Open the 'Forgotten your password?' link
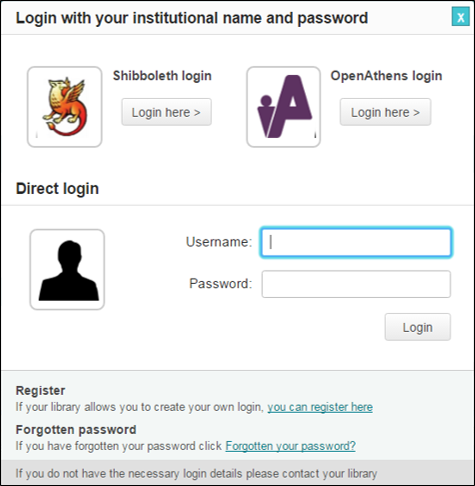 coord(290,446)
